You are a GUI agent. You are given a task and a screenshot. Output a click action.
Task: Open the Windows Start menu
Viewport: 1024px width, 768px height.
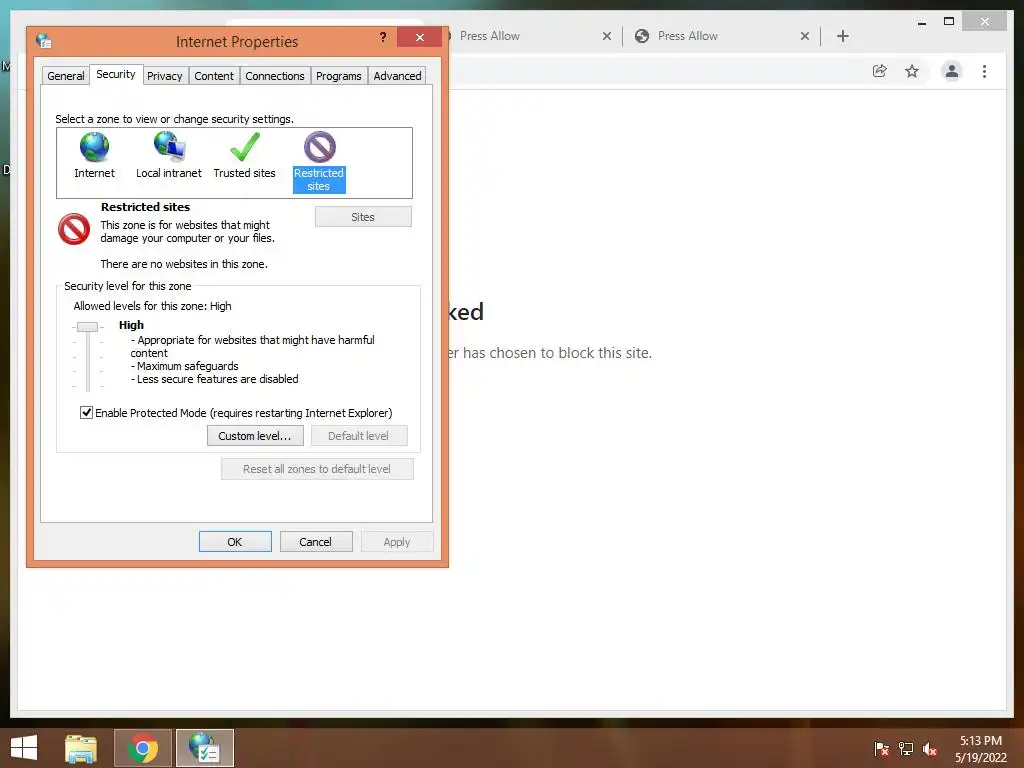[x=24, y=748]
